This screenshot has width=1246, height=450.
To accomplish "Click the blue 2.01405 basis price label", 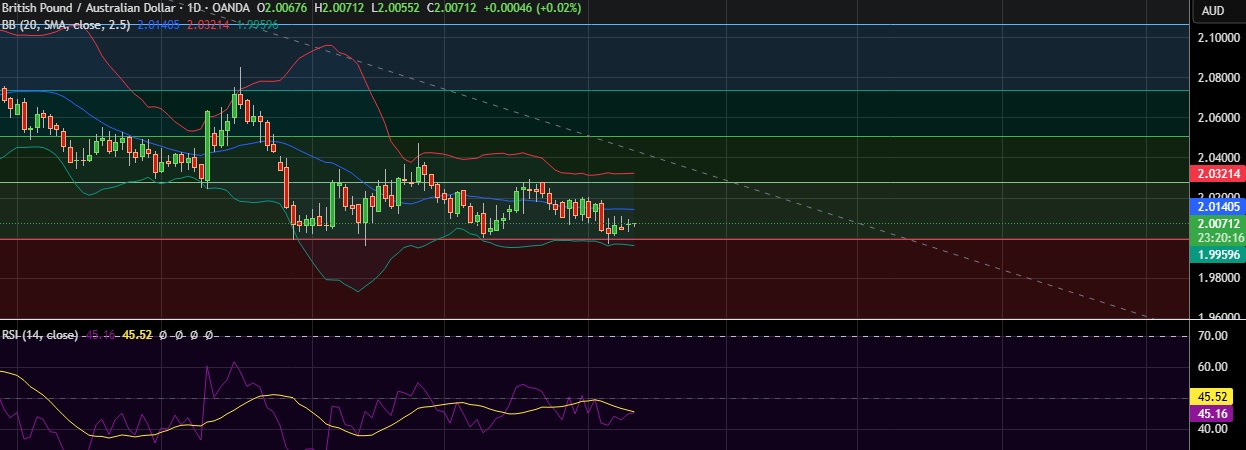I will tap(1218, 206).
